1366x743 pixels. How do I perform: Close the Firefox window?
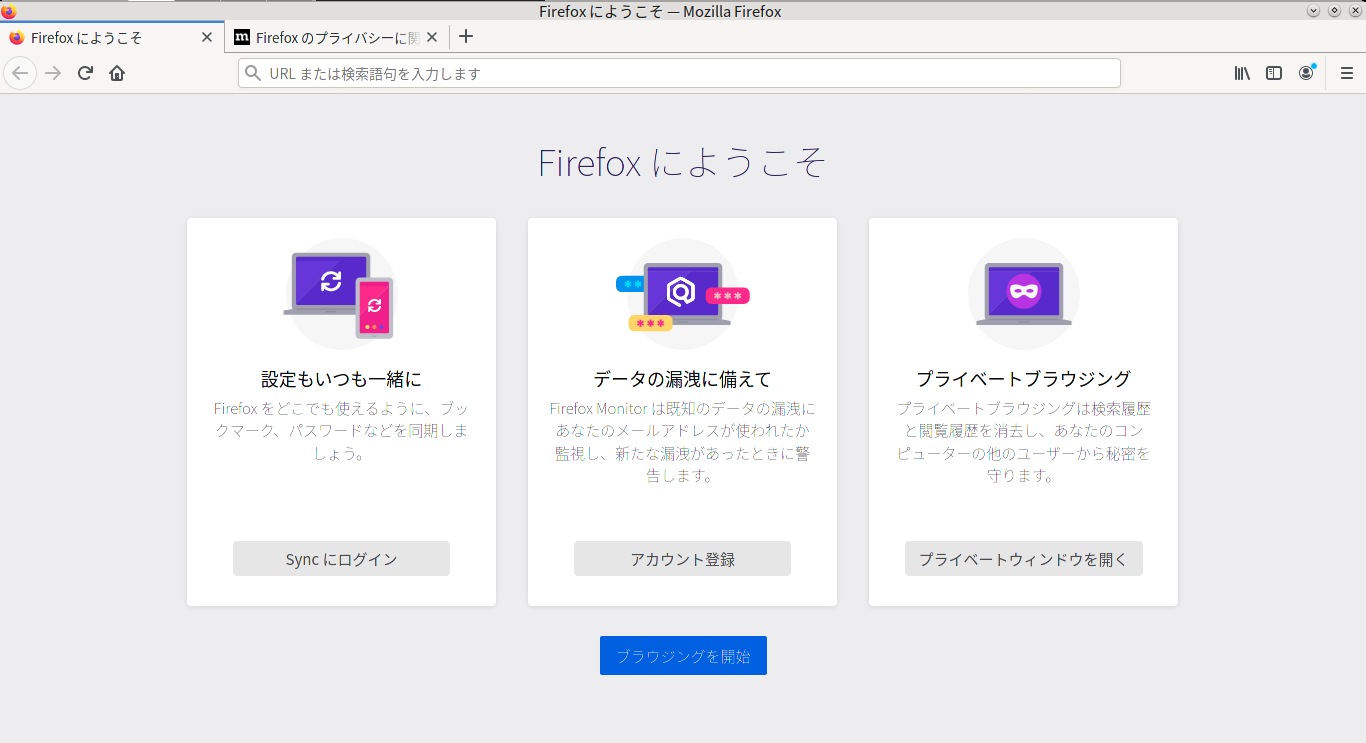pyautogui.click(x=1354, y=11)
